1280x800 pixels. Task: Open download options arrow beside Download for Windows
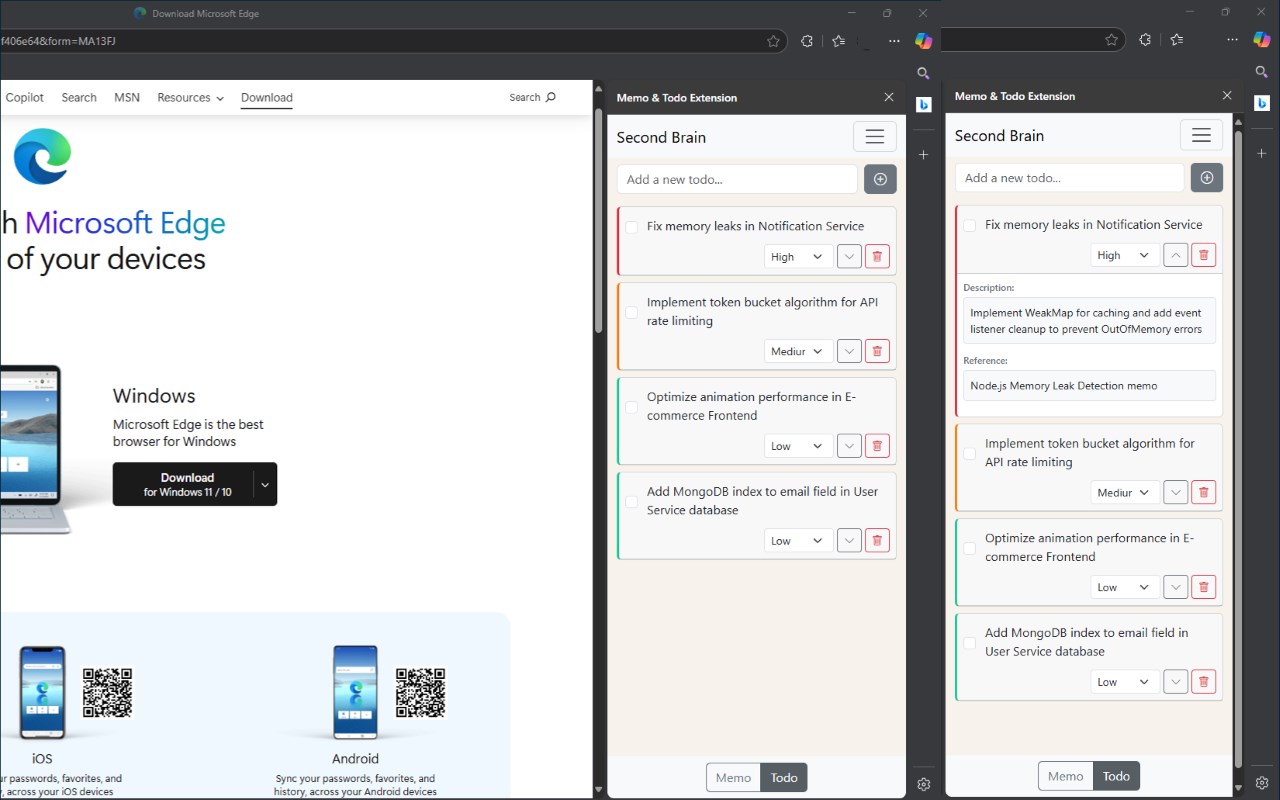coord(265,484)
